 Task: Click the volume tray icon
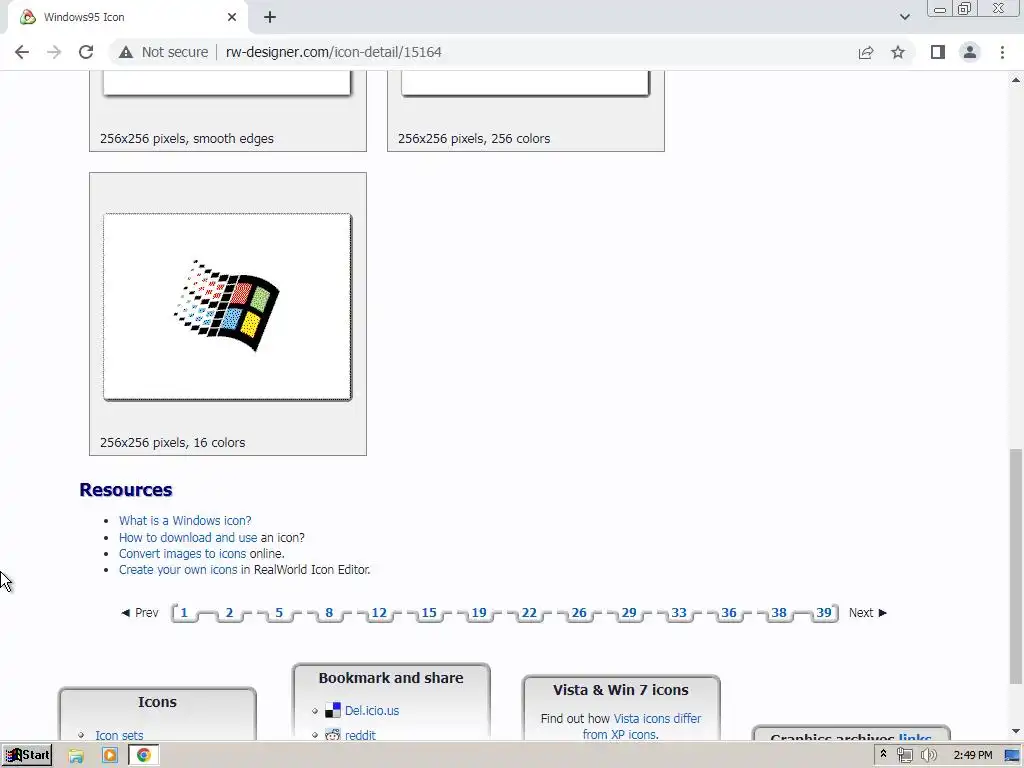click(928, 756)
